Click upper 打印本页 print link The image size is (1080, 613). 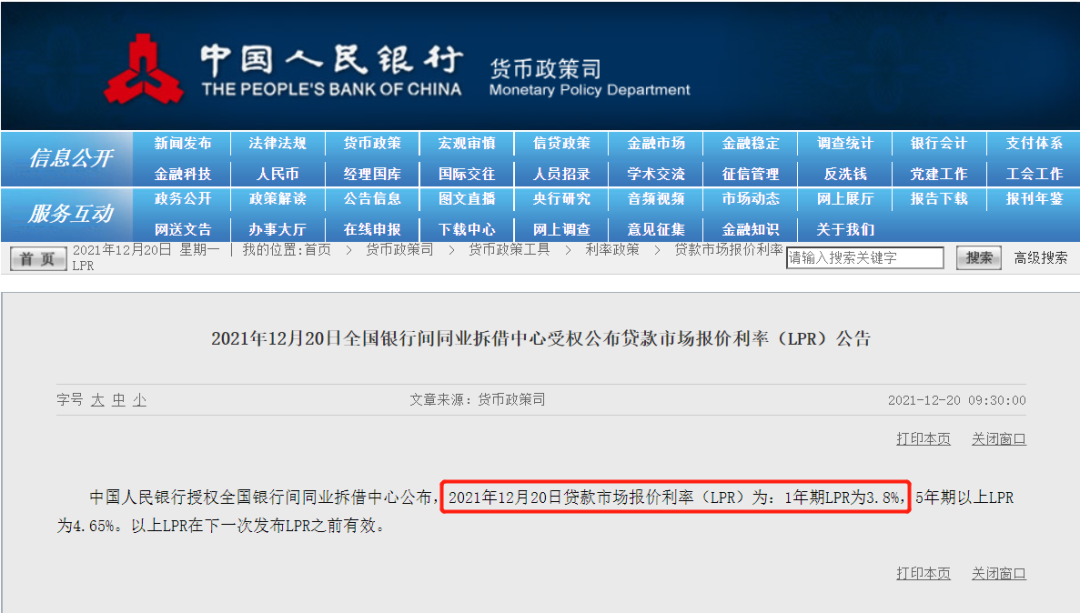click(923, 439)
